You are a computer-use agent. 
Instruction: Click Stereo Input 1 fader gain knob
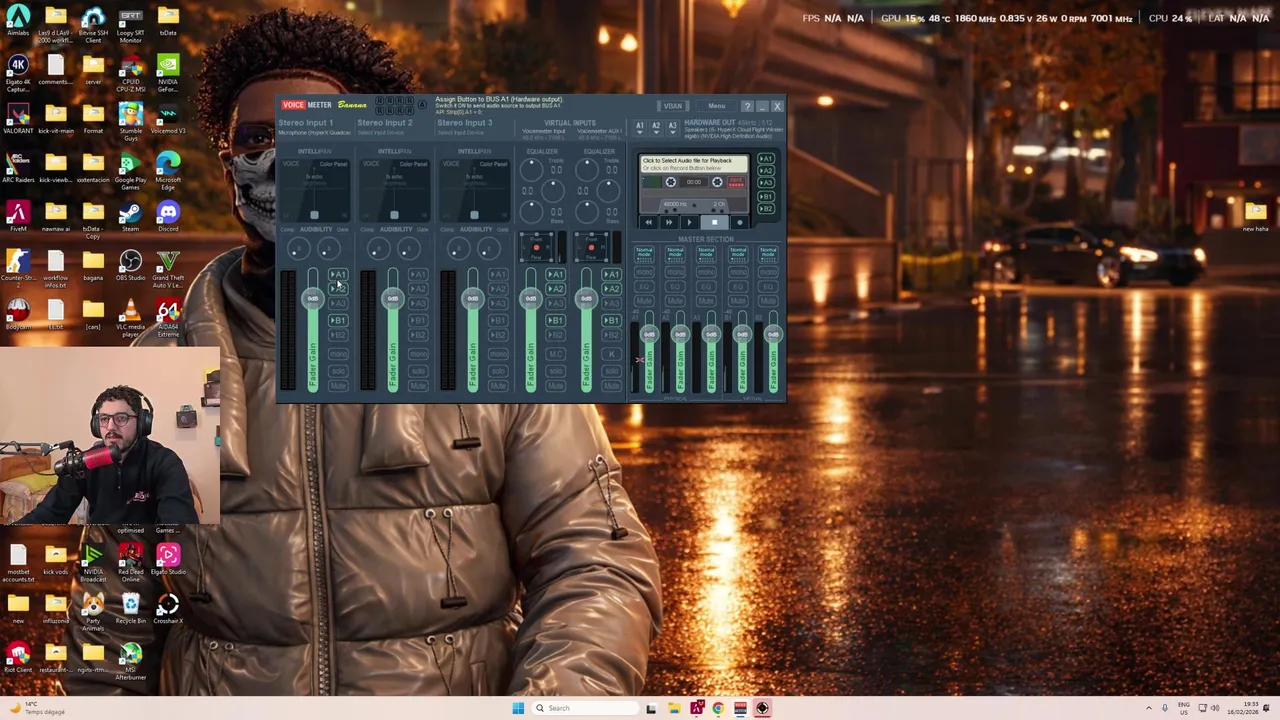(313, 298)
